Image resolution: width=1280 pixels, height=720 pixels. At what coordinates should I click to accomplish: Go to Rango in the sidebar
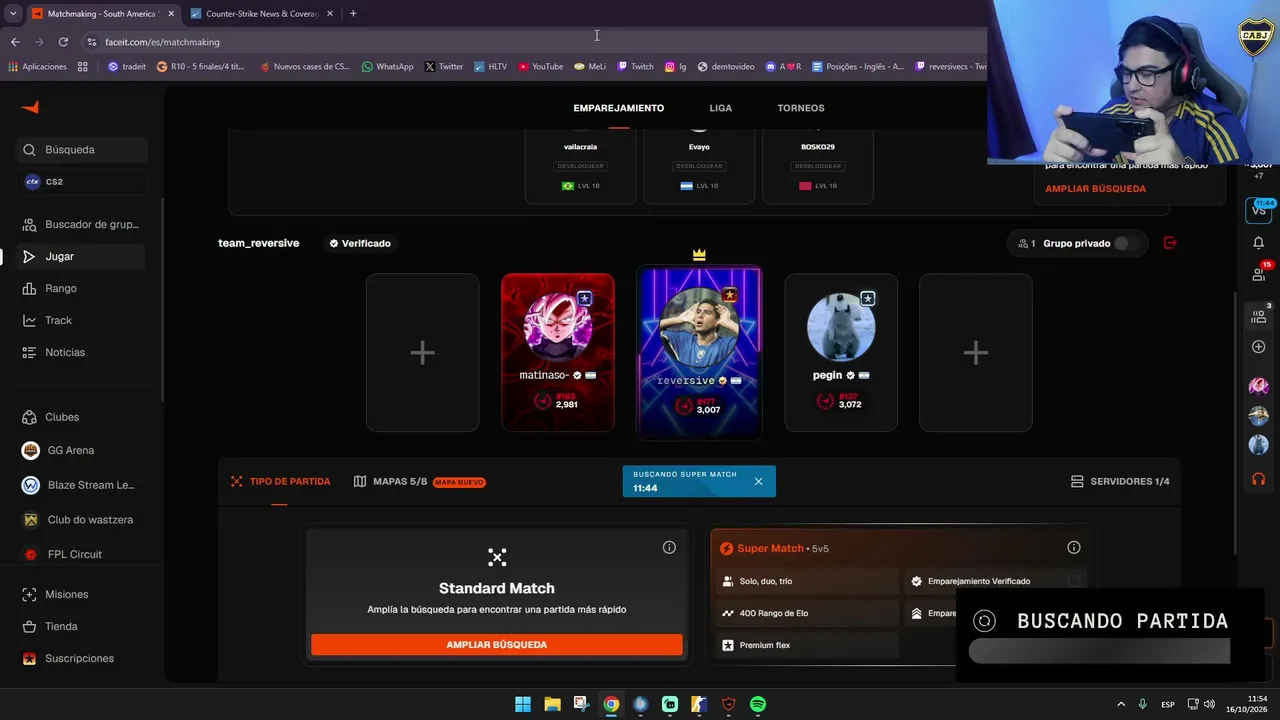tap(82, 288)
